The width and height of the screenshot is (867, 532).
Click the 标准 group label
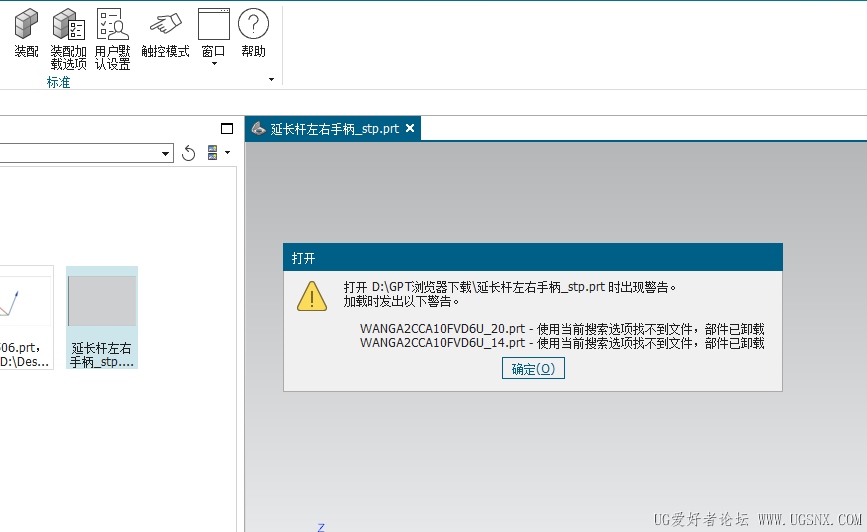(58, 82)
